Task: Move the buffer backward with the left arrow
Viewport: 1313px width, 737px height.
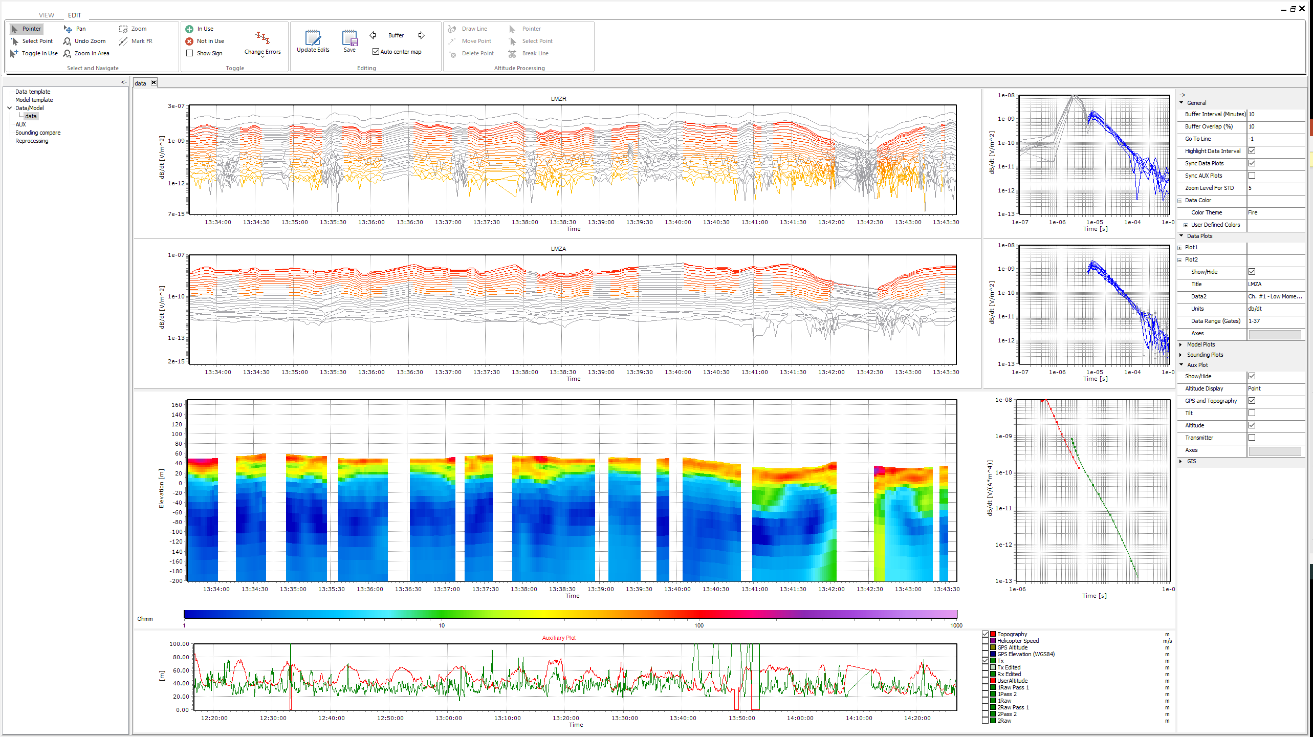Action: click(373, 34)
